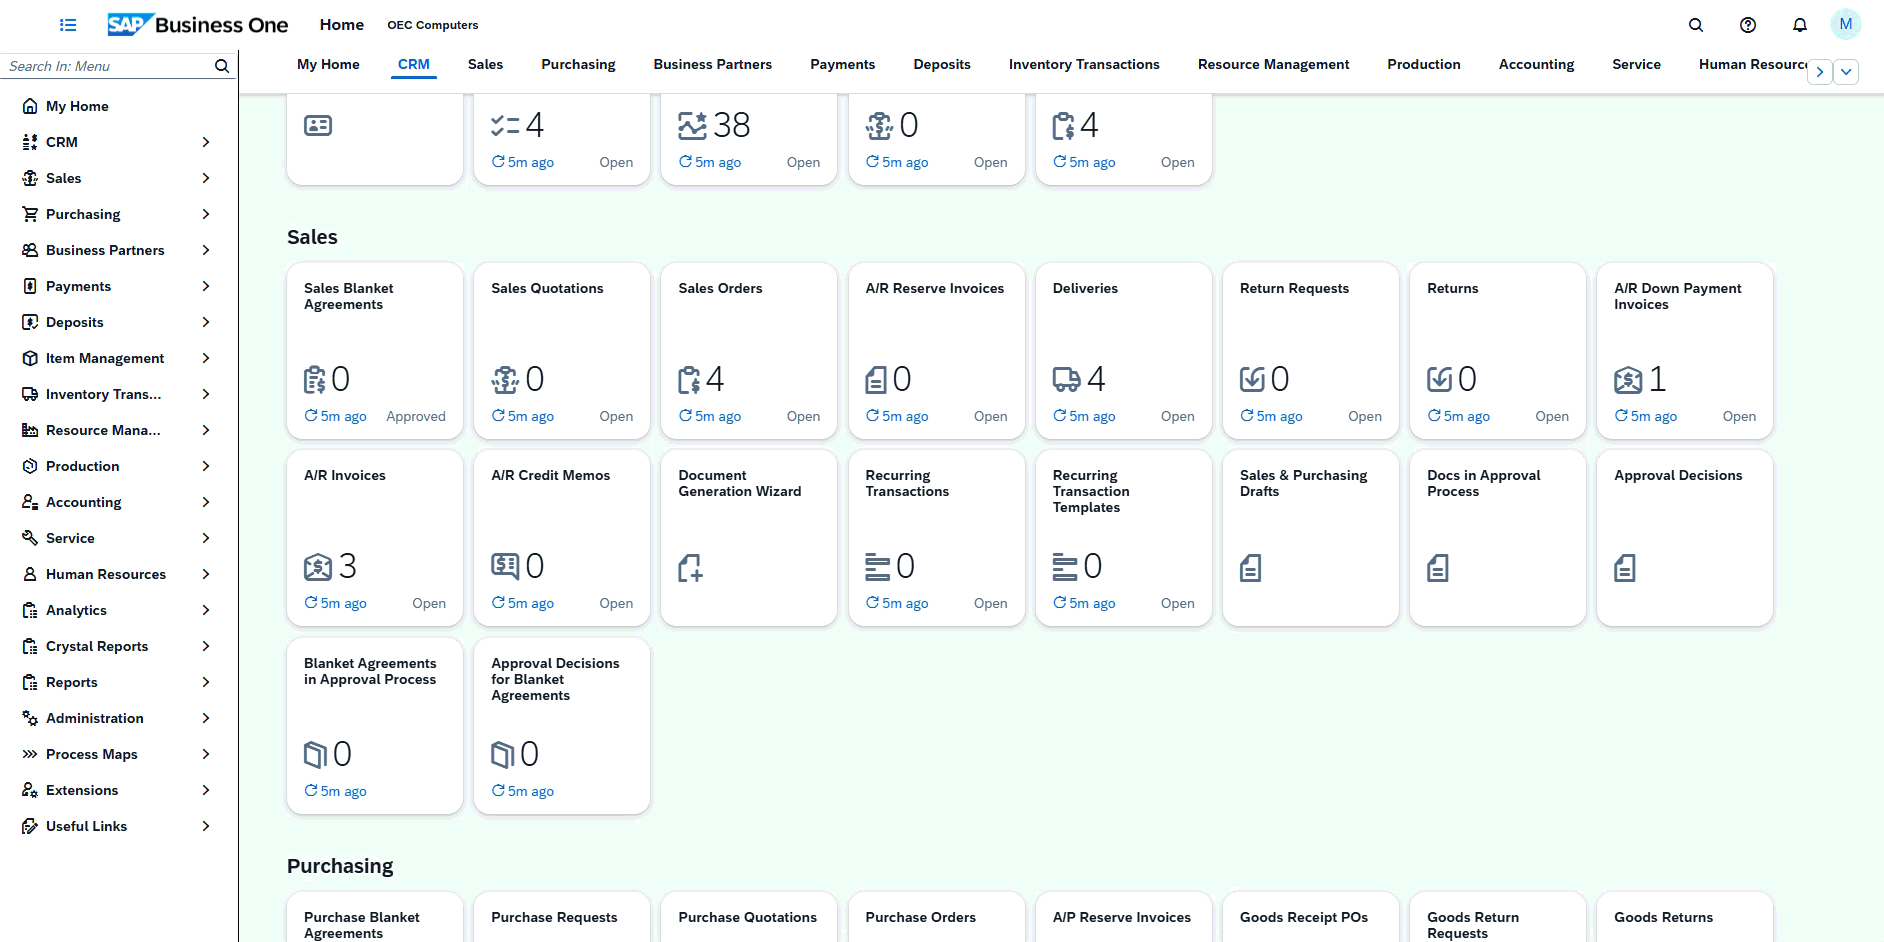
Task: Open Docs in Approval Process tile
Action: coord(1497,538)
